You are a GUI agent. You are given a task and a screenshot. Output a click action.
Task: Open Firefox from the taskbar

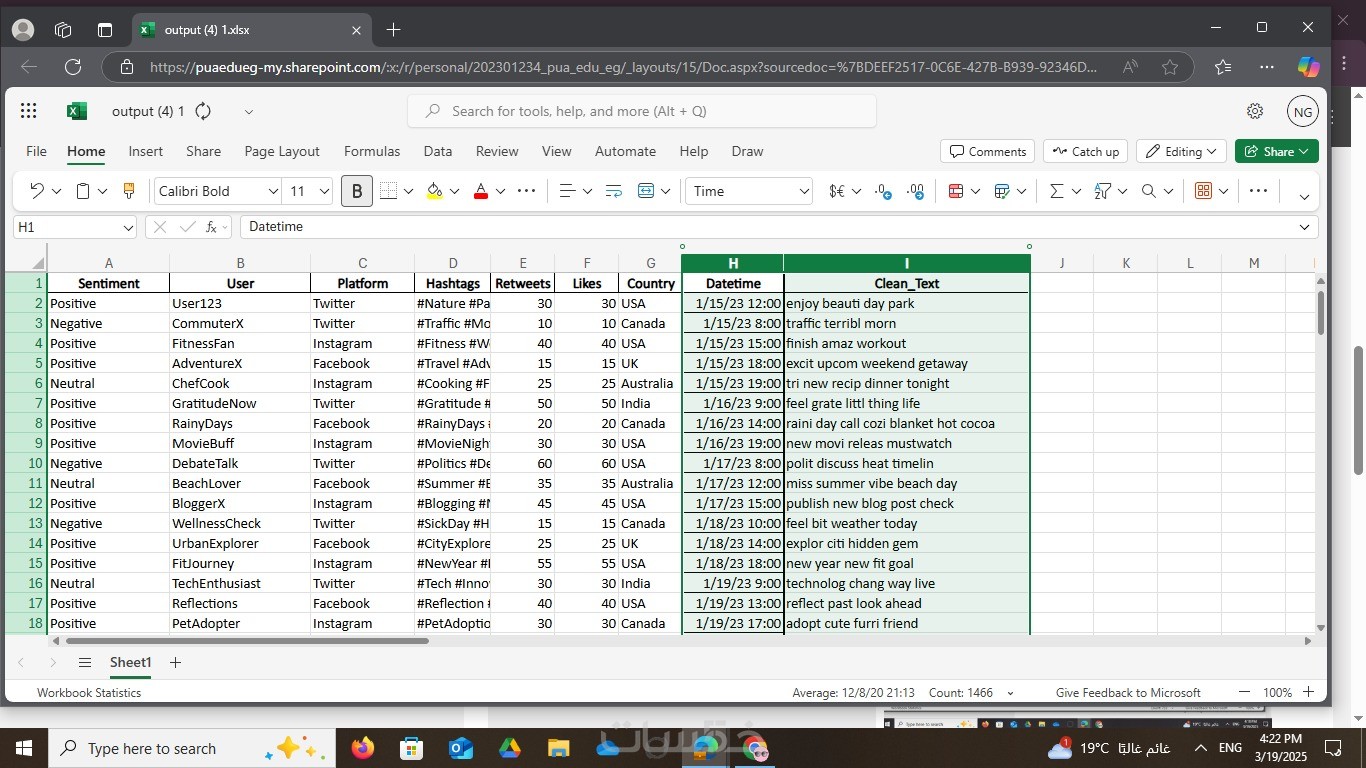click(x=363, y=748)
